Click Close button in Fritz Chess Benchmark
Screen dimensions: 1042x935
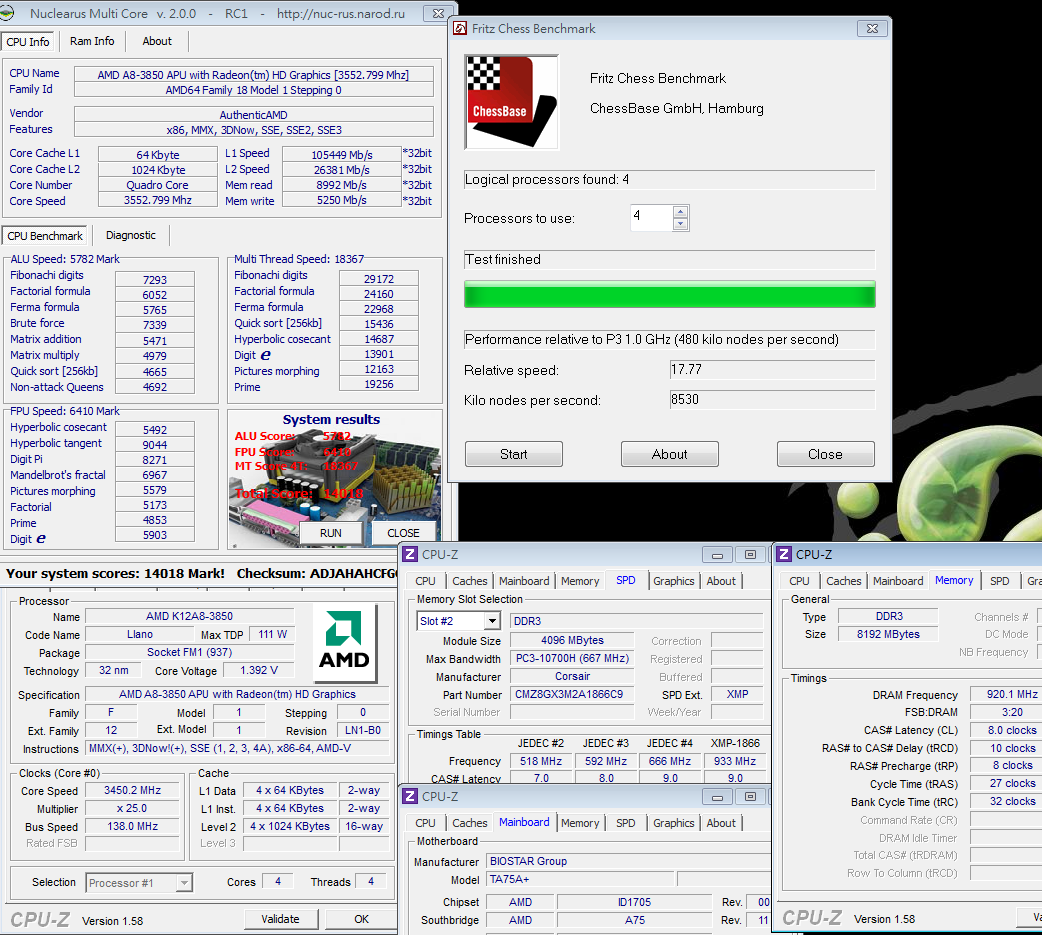point(825,455)
